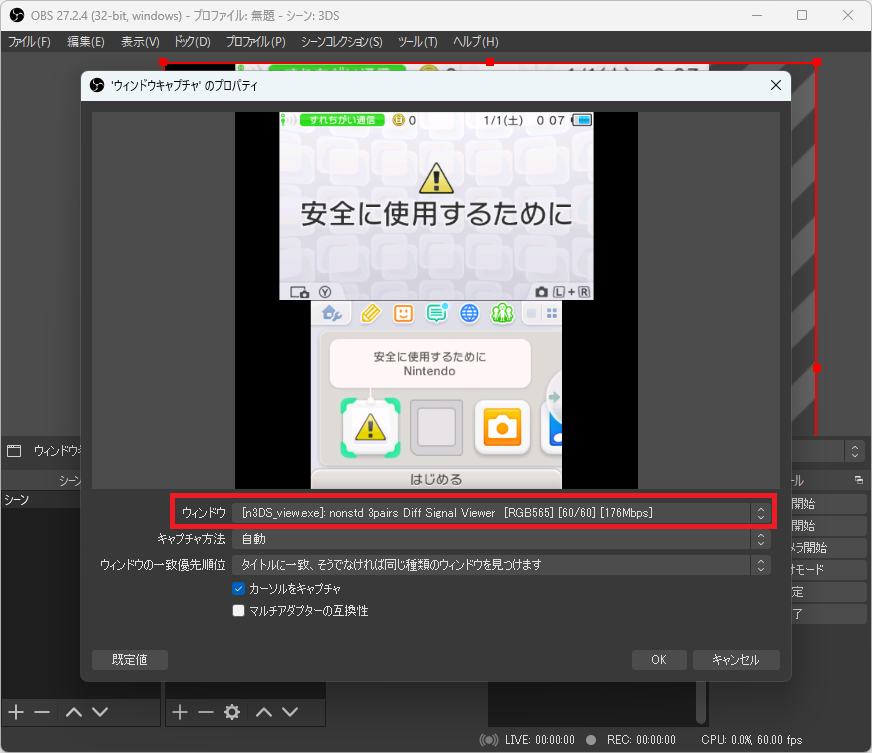Confirm properties with the OK button
Image resolution: width=872 pixels, height=753 pixels.
(659, 660)
